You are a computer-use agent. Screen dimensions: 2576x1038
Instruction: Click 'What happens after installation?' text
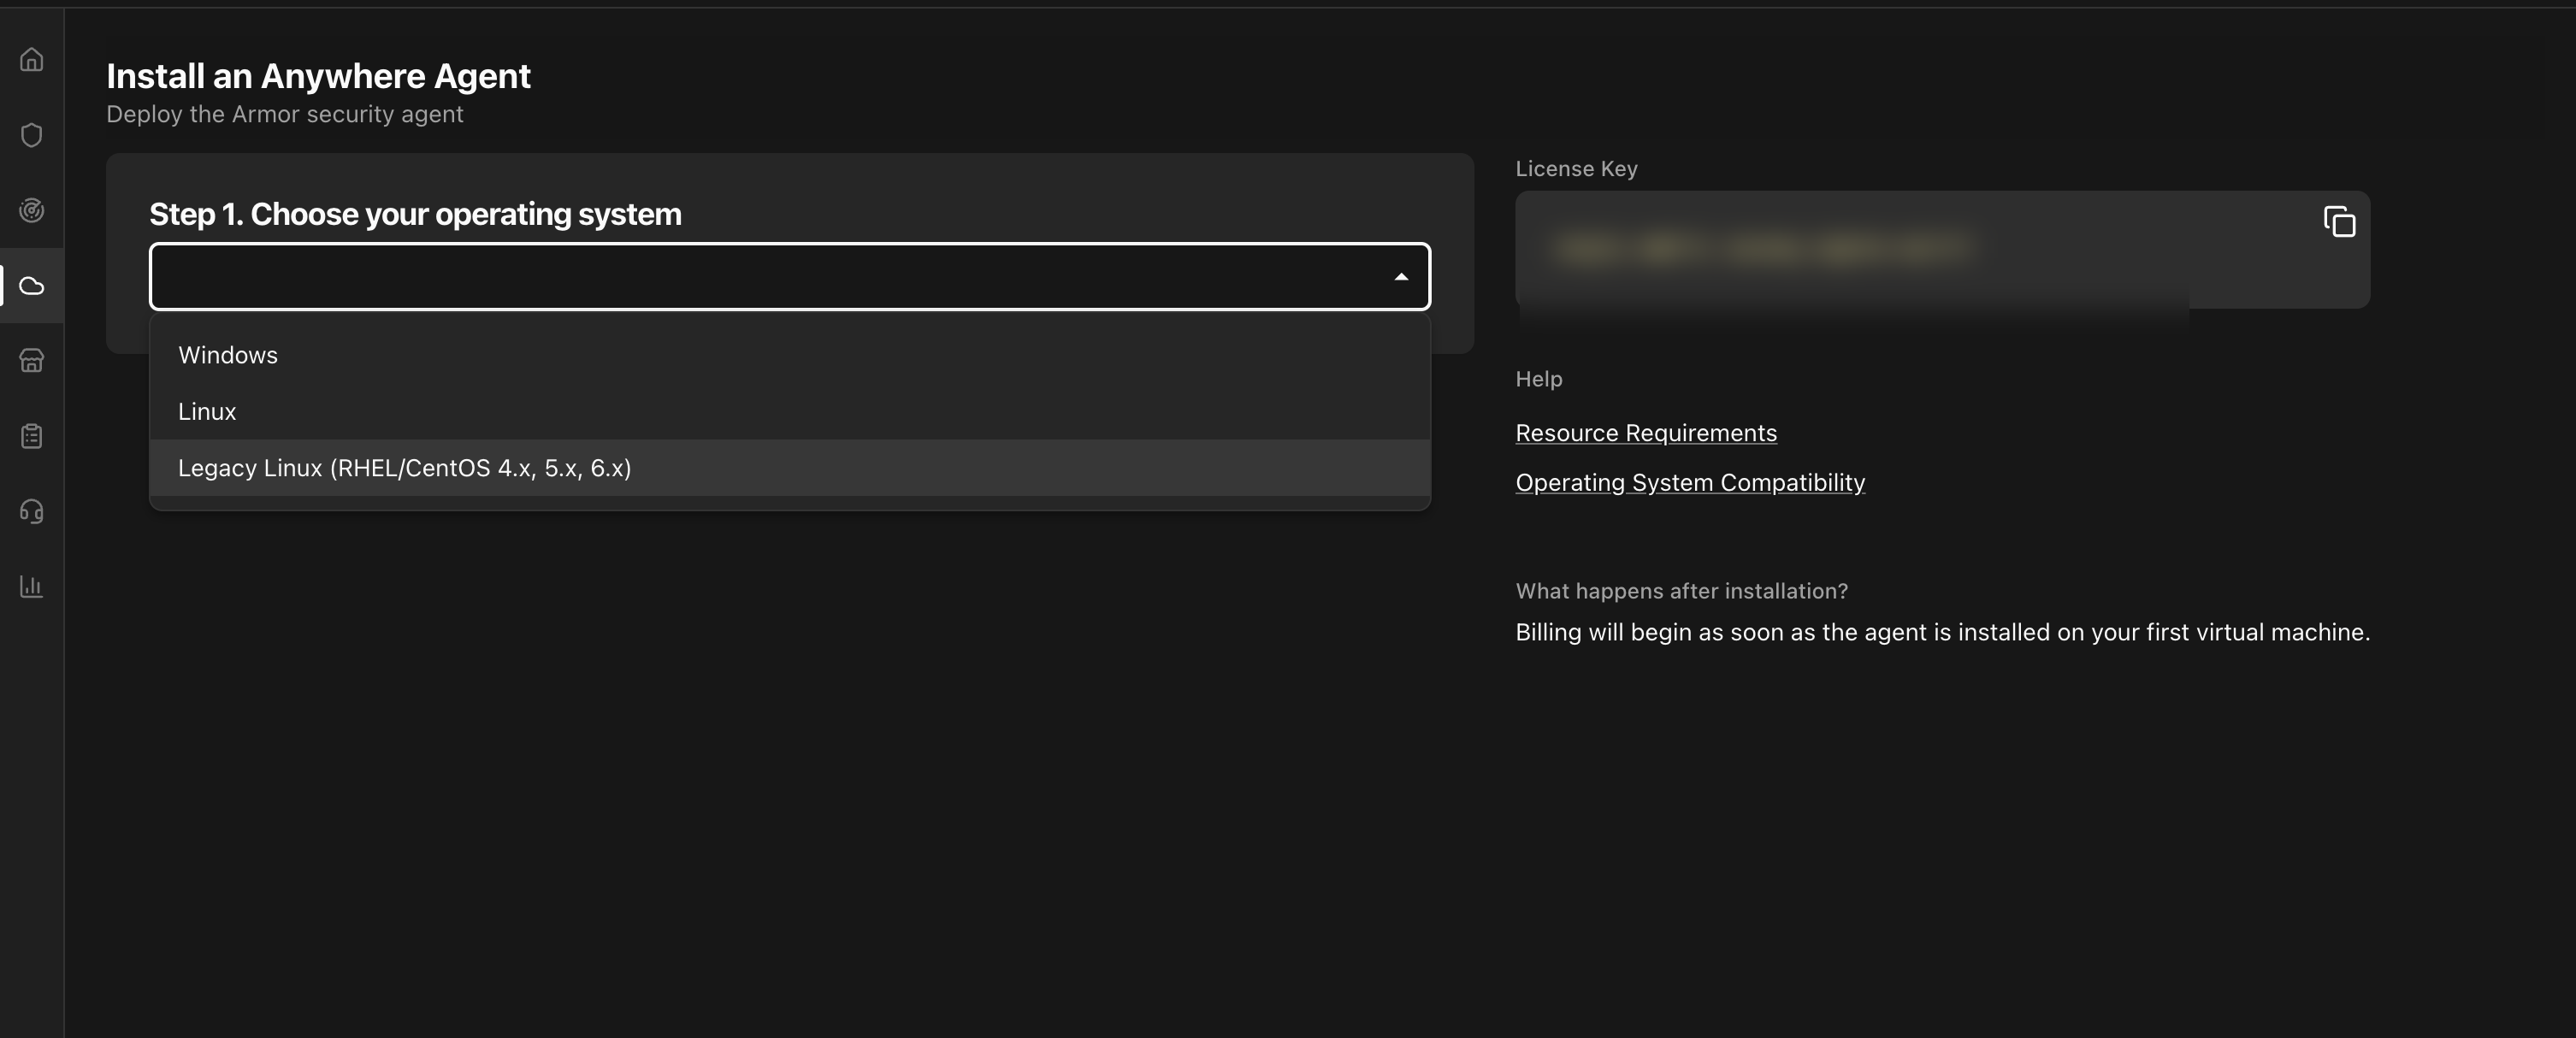click(x=1681, y=591)
